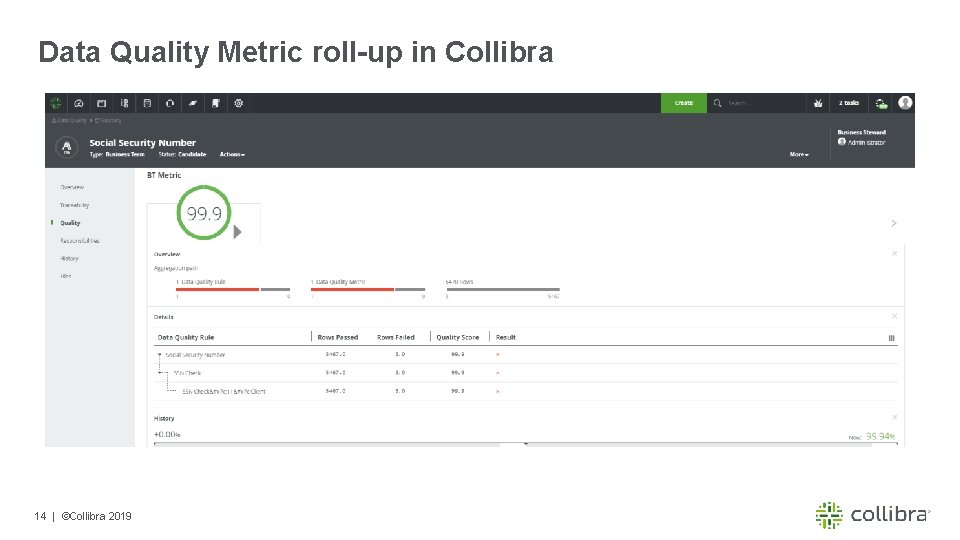Close the History section with its X
Image resolution: width=960 pixels, height=540 pixels.
[894, 418]
